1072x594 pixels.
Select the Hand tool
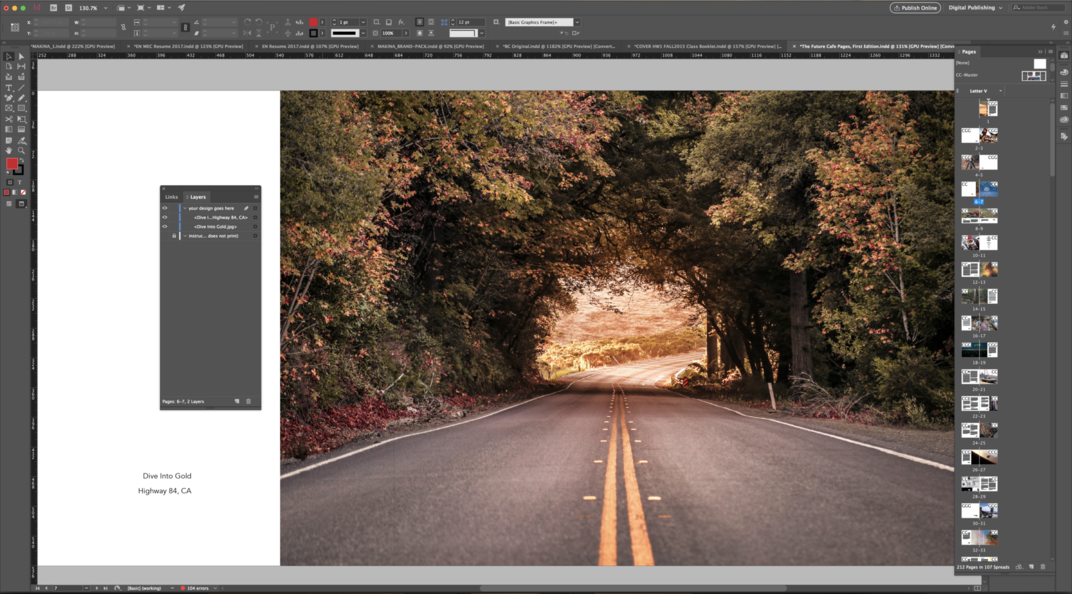click(9, 150)
